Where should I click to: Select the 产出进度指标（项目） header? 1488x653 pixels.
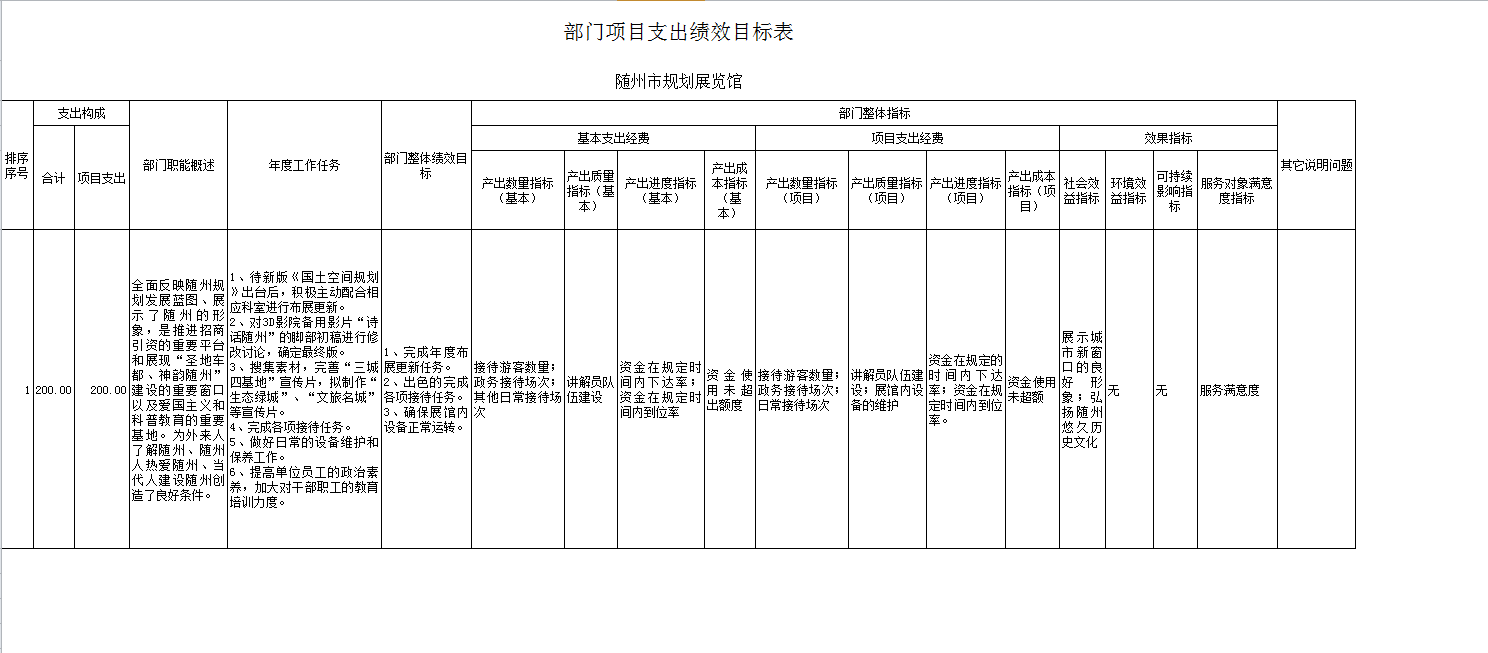(965, 190)
